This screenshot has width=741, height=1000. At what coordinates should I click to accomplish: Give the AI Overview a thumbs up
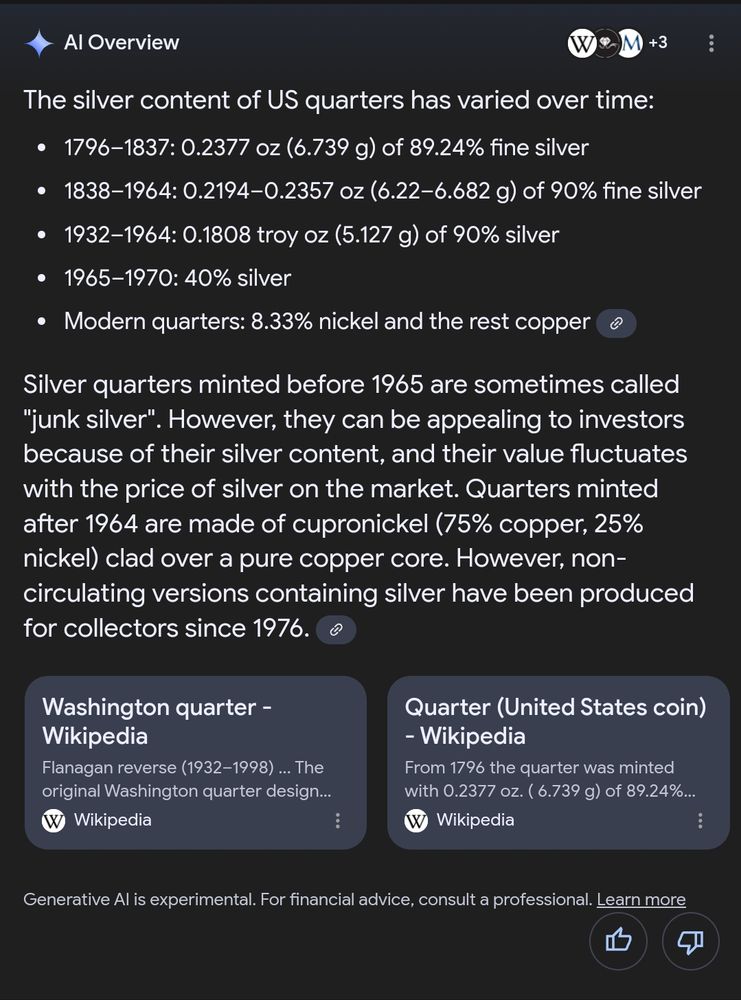(x=618, y=941)
